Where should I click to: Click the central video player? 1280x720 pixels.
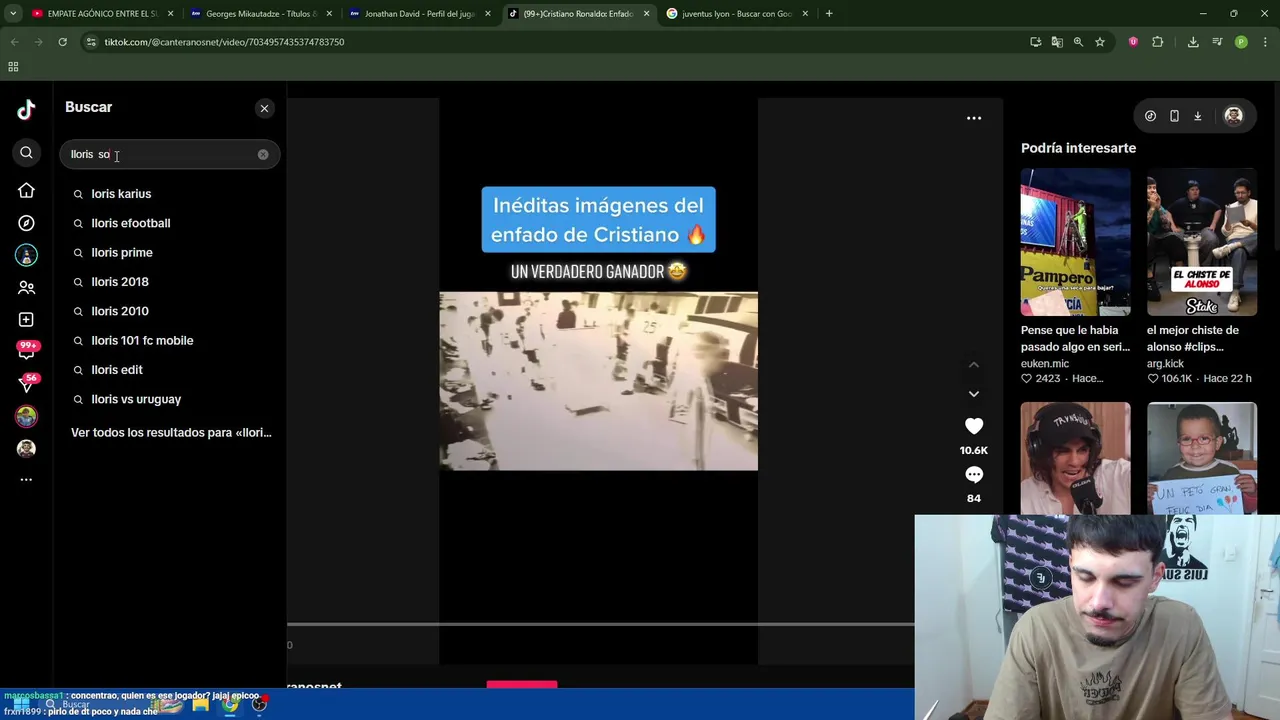598,380
